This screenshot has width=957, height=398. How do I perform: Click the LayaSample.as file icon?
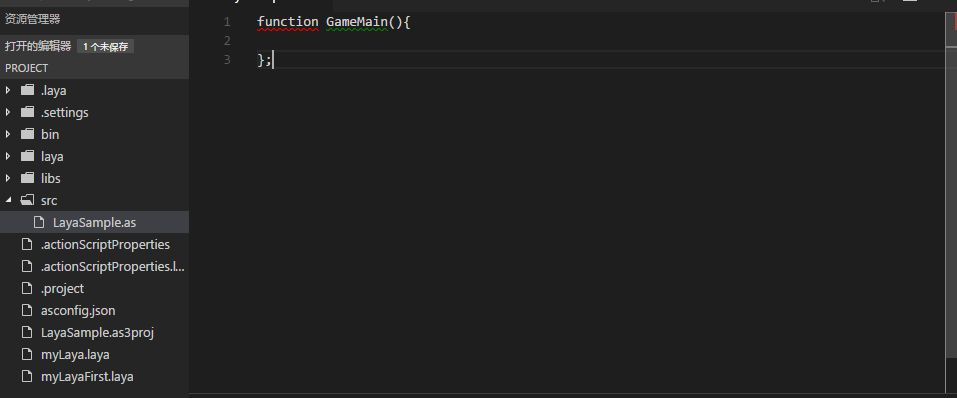(38, 222)
